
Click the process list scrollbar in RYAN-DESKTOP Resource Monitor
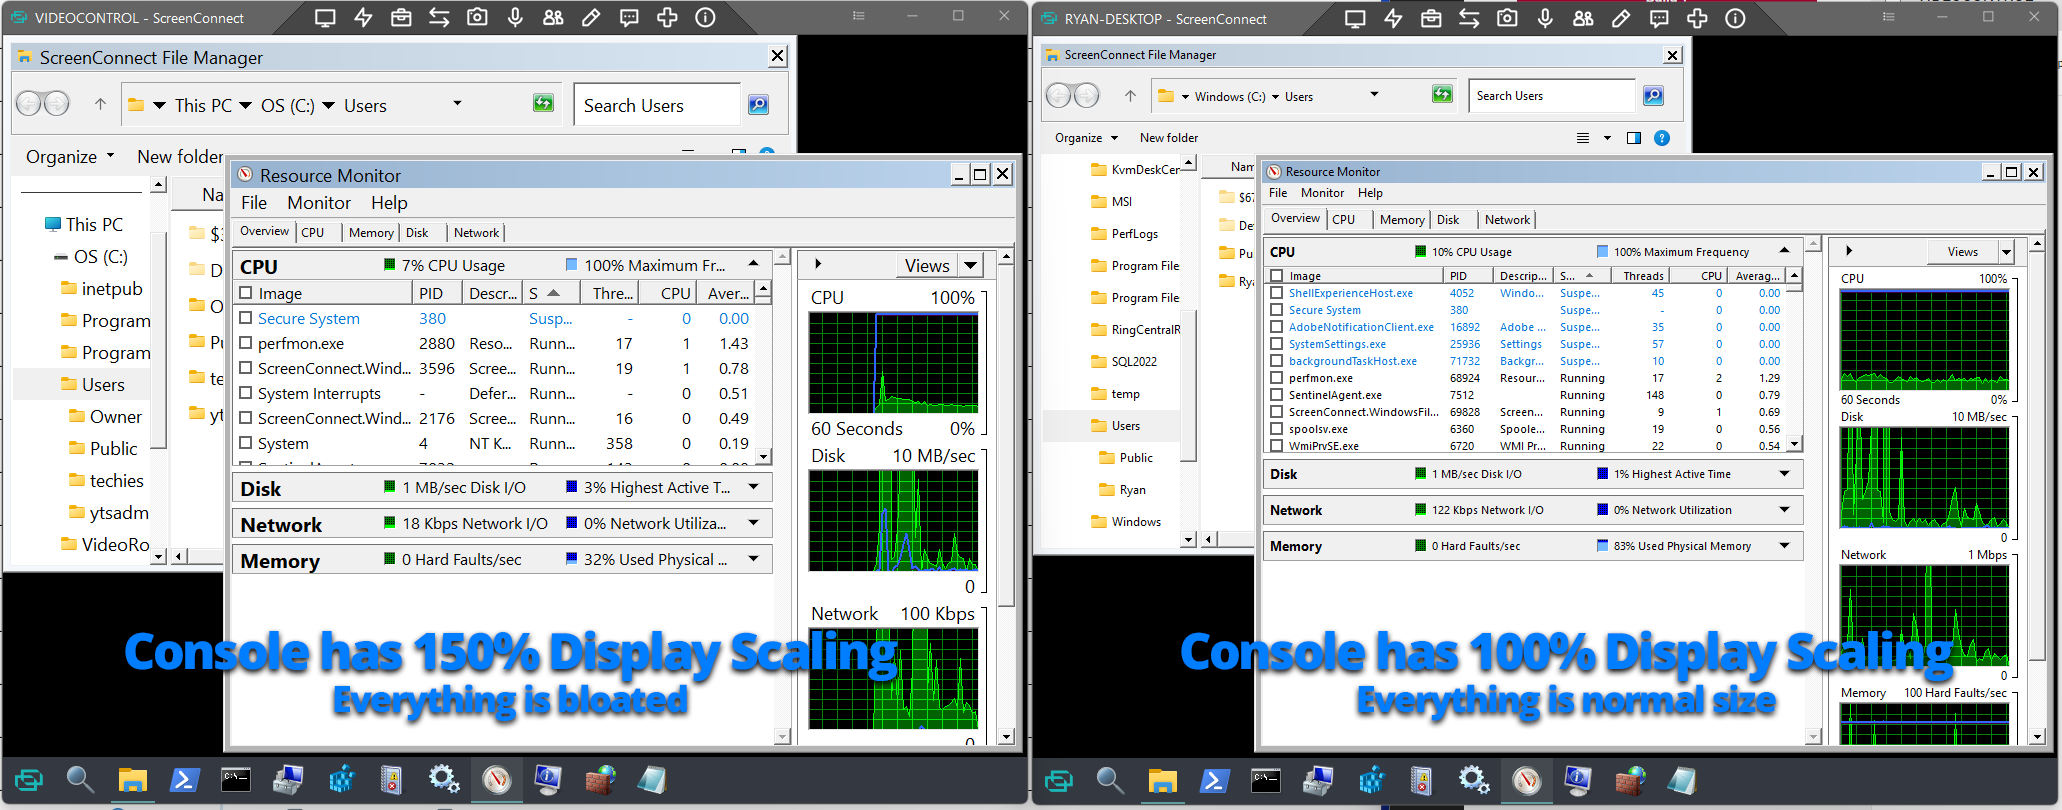coord(1794,360)
